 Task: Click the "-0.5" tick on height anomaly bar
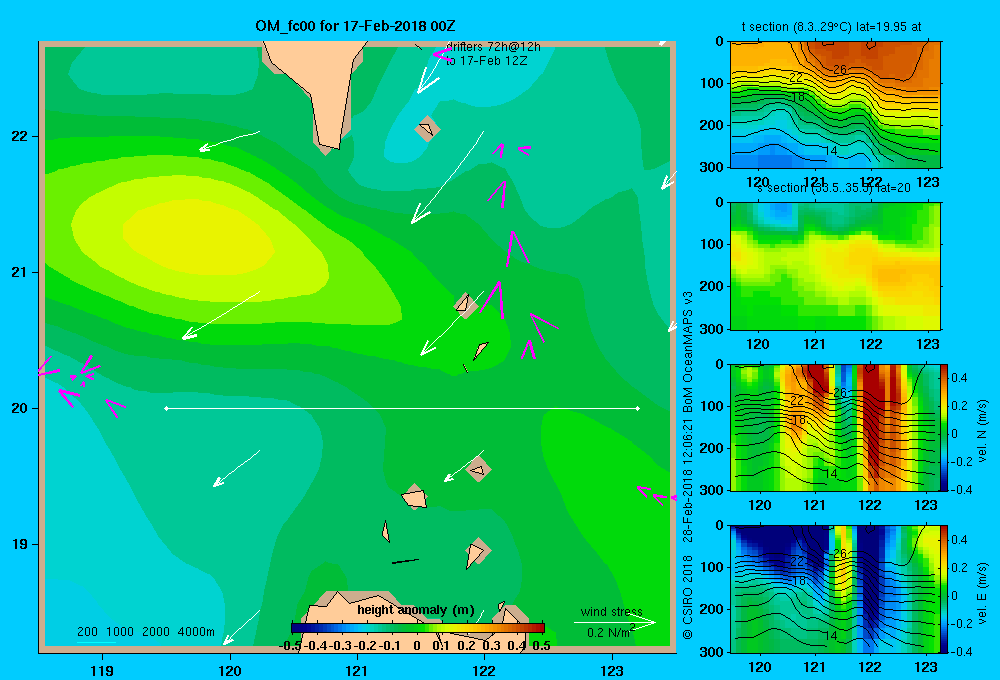point(291,646)
